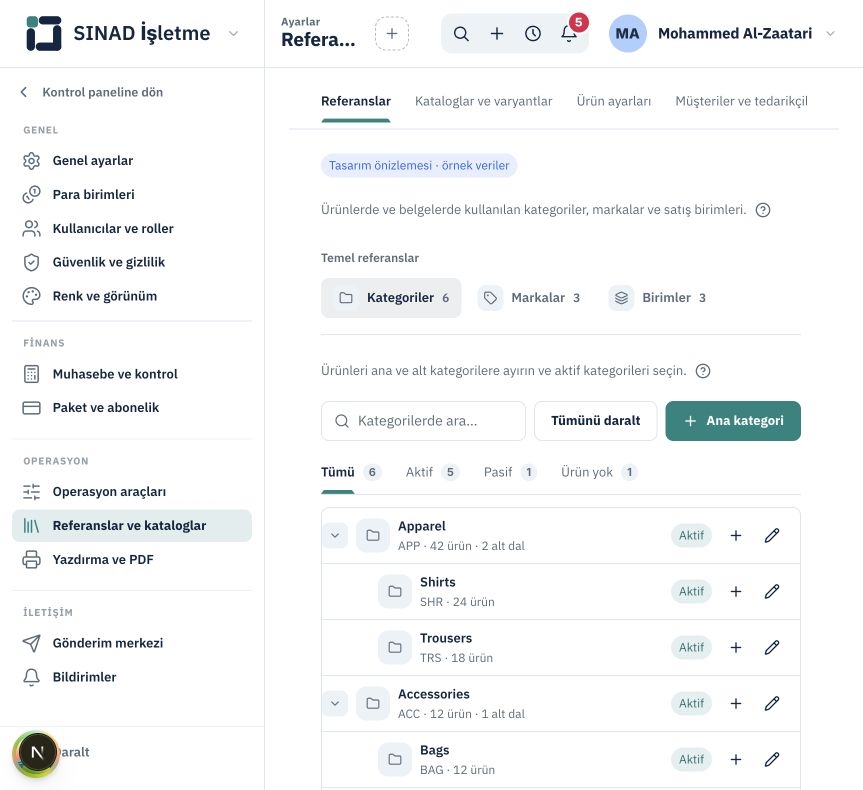Viewport: 863px width, 790px height.
Task: Go back via Kontrol paneline dön
Action: (91, 92)
